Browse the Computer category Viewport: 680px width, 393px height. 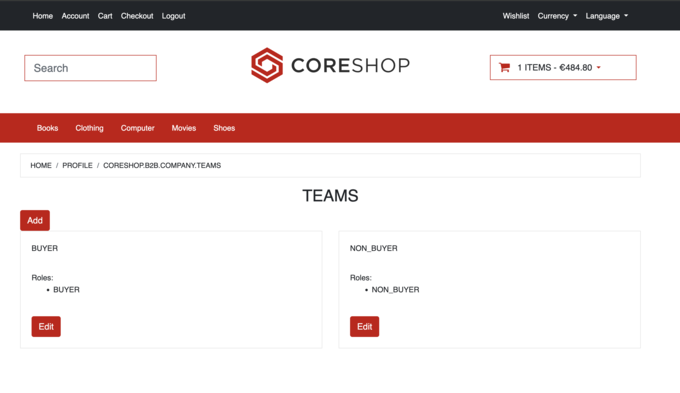tap(137, 128)
